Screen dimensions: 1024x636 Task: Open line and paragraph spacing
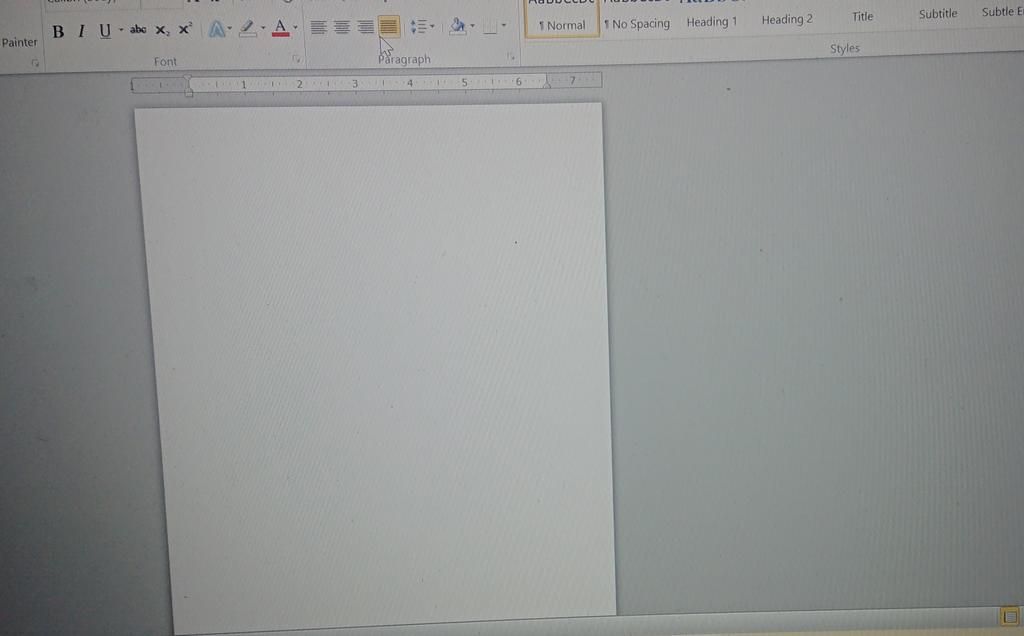(x=418, y=27)
